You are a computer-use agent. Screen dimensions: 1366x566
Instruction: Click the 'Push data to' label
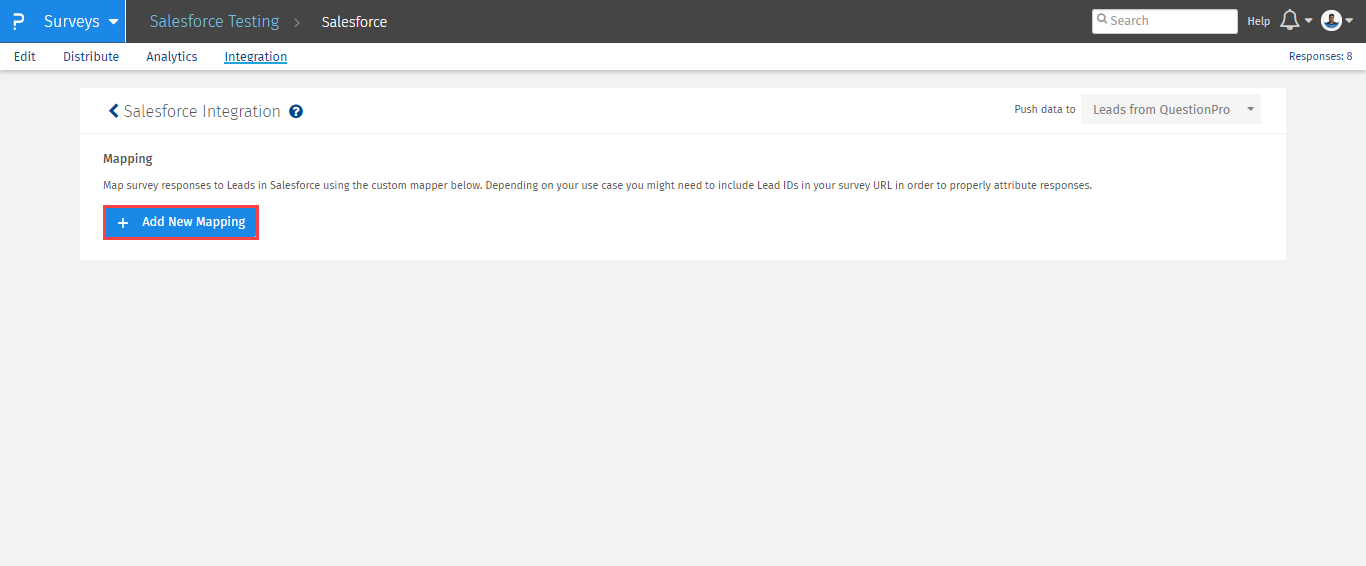pyautogui.click(x=1045, y=110)
